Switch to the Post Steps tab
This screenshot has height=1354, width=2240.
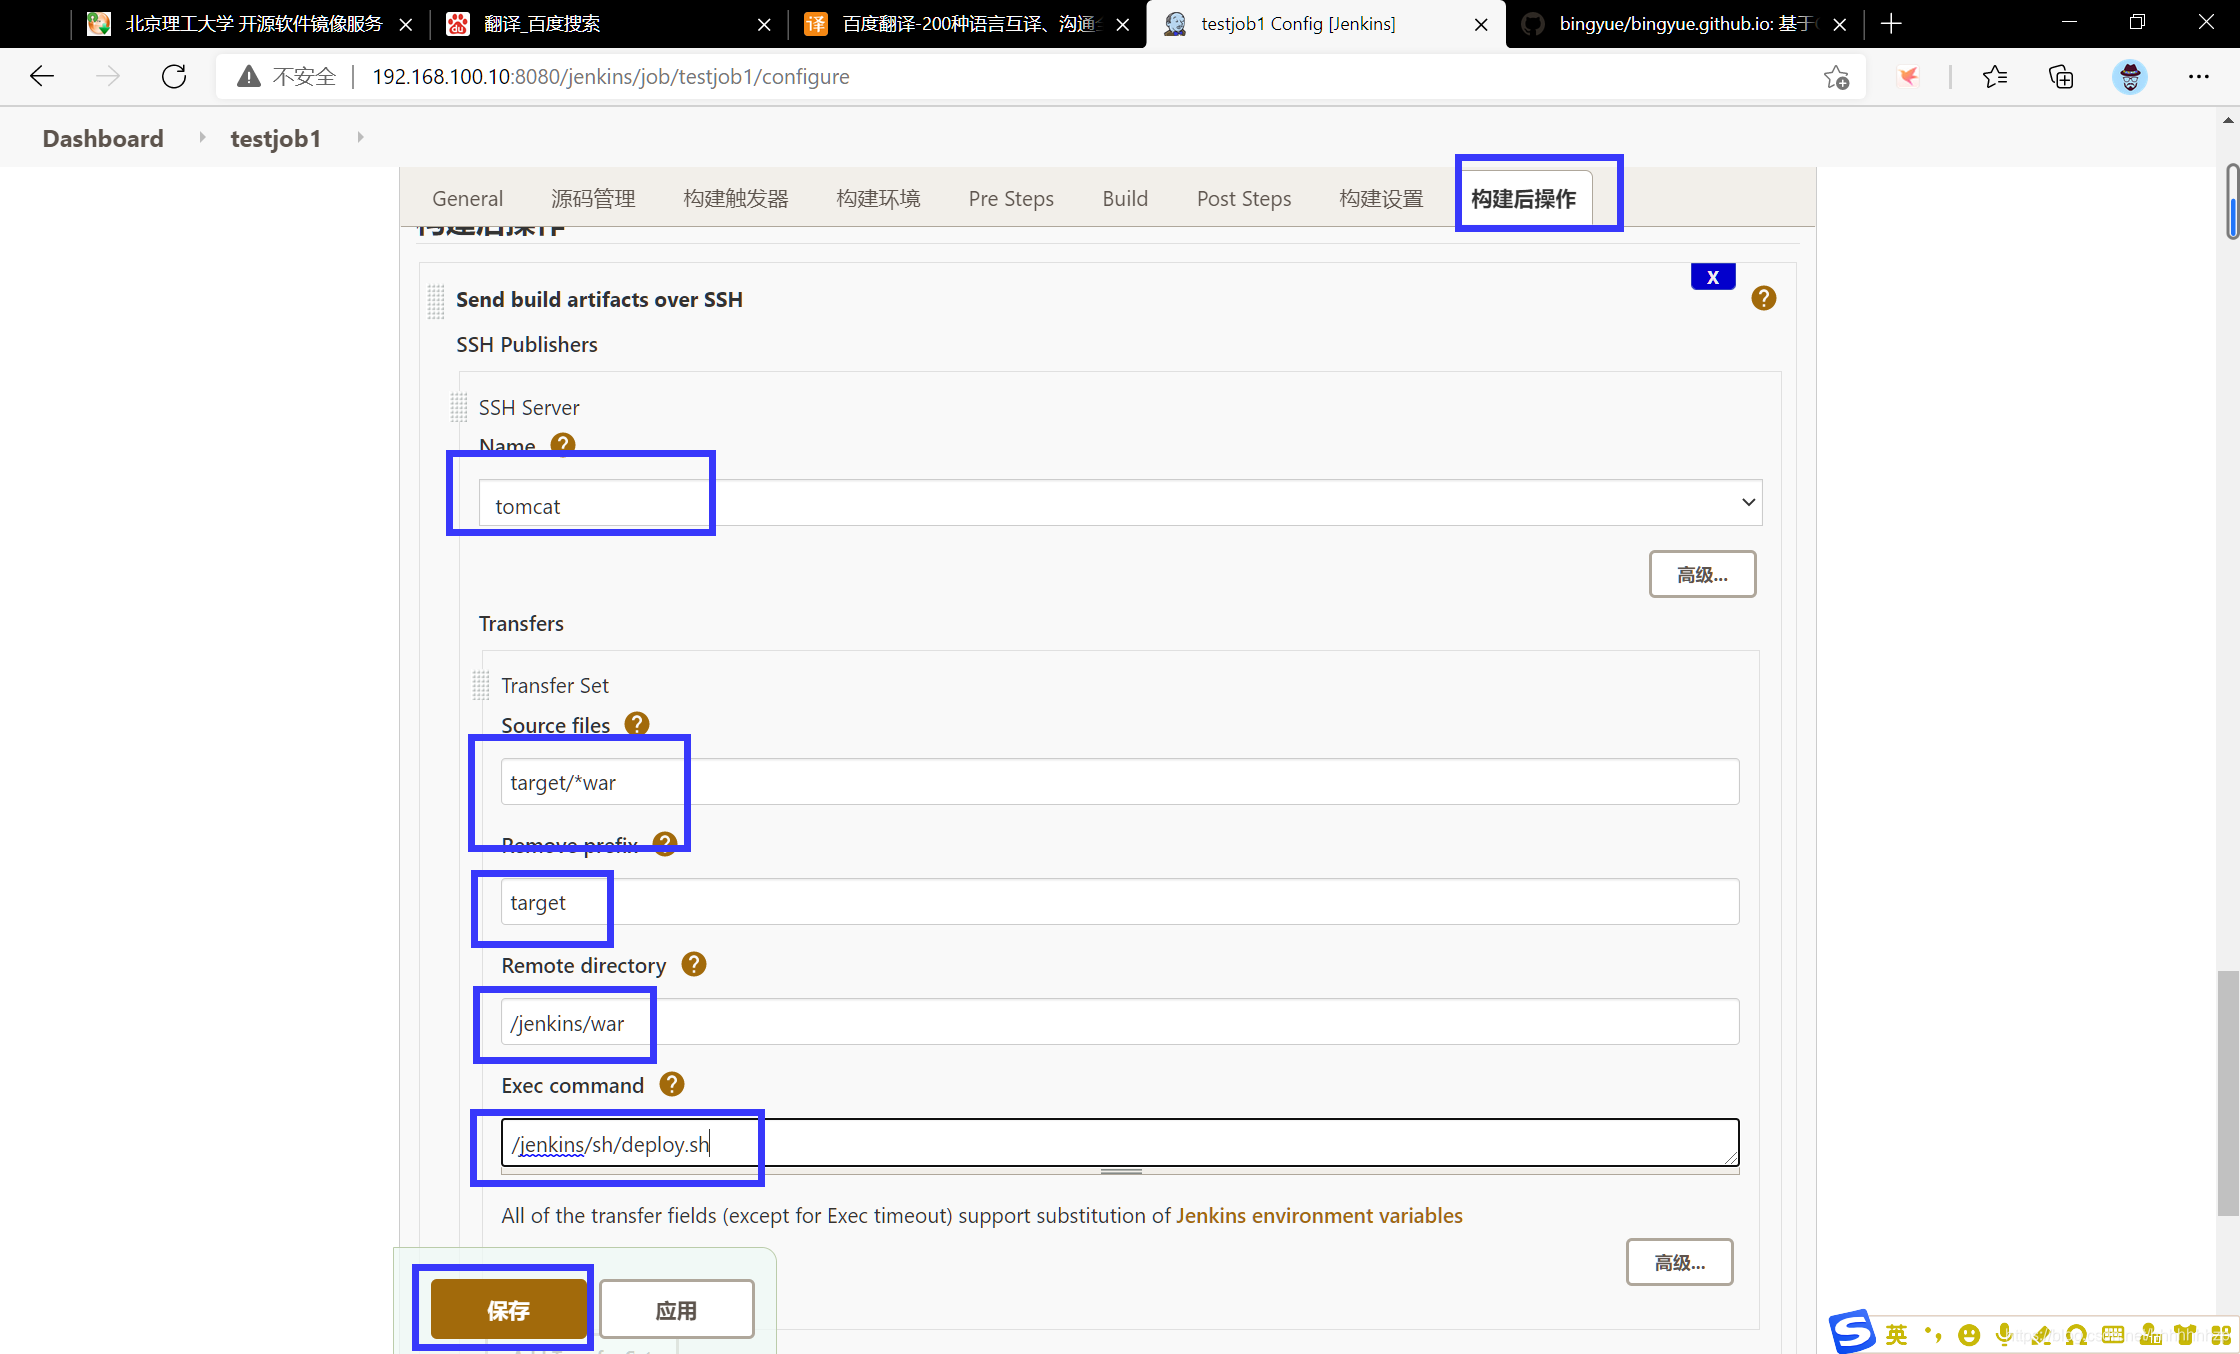click(1243, 198)
